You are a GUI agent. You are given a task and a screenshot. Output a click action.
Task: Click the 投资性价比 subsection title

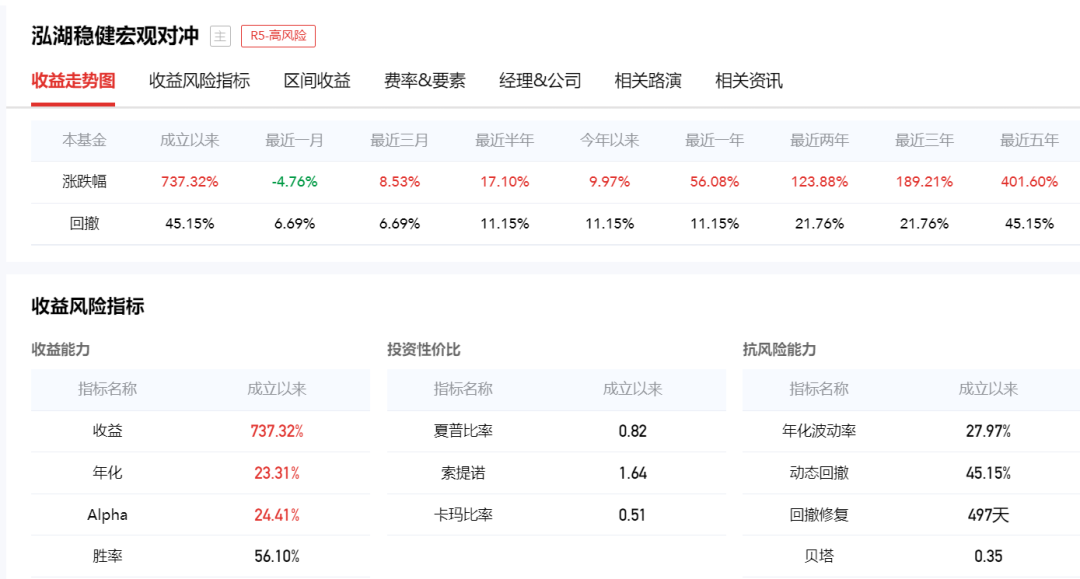tap(424, 350)
